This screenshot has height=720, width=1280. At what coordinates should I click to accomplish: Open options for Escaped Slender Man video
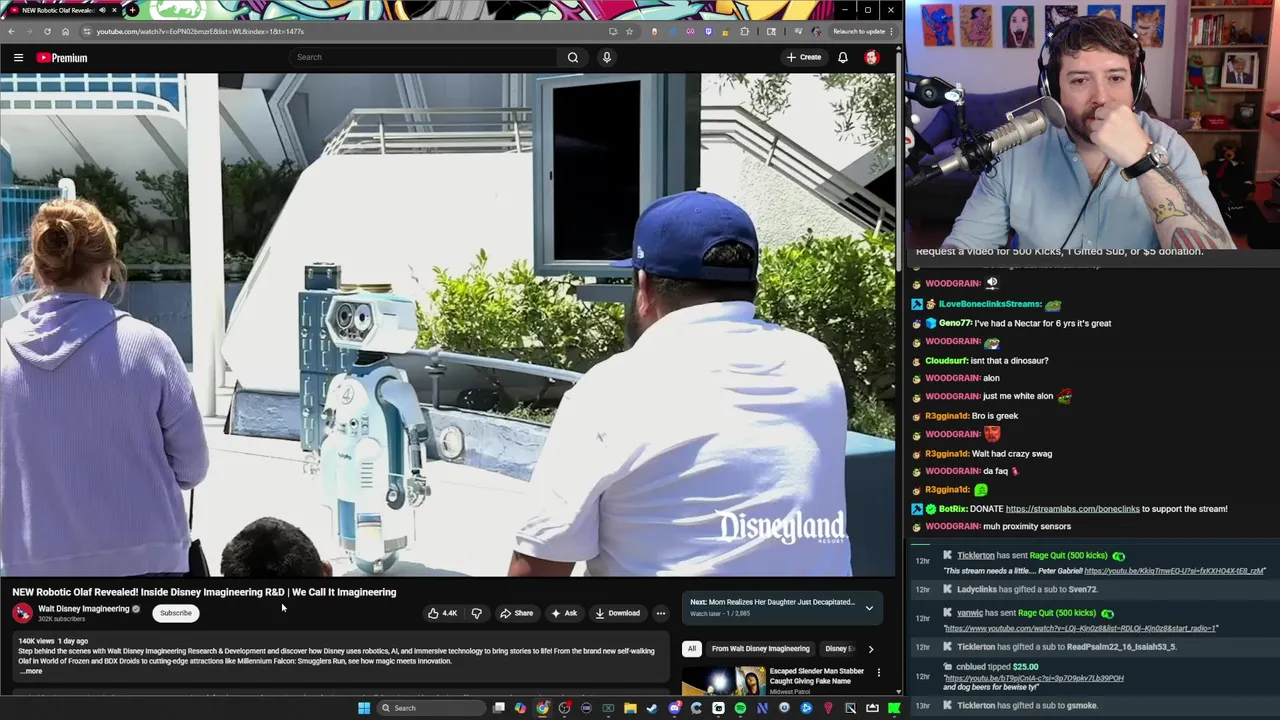coord(879,673)
